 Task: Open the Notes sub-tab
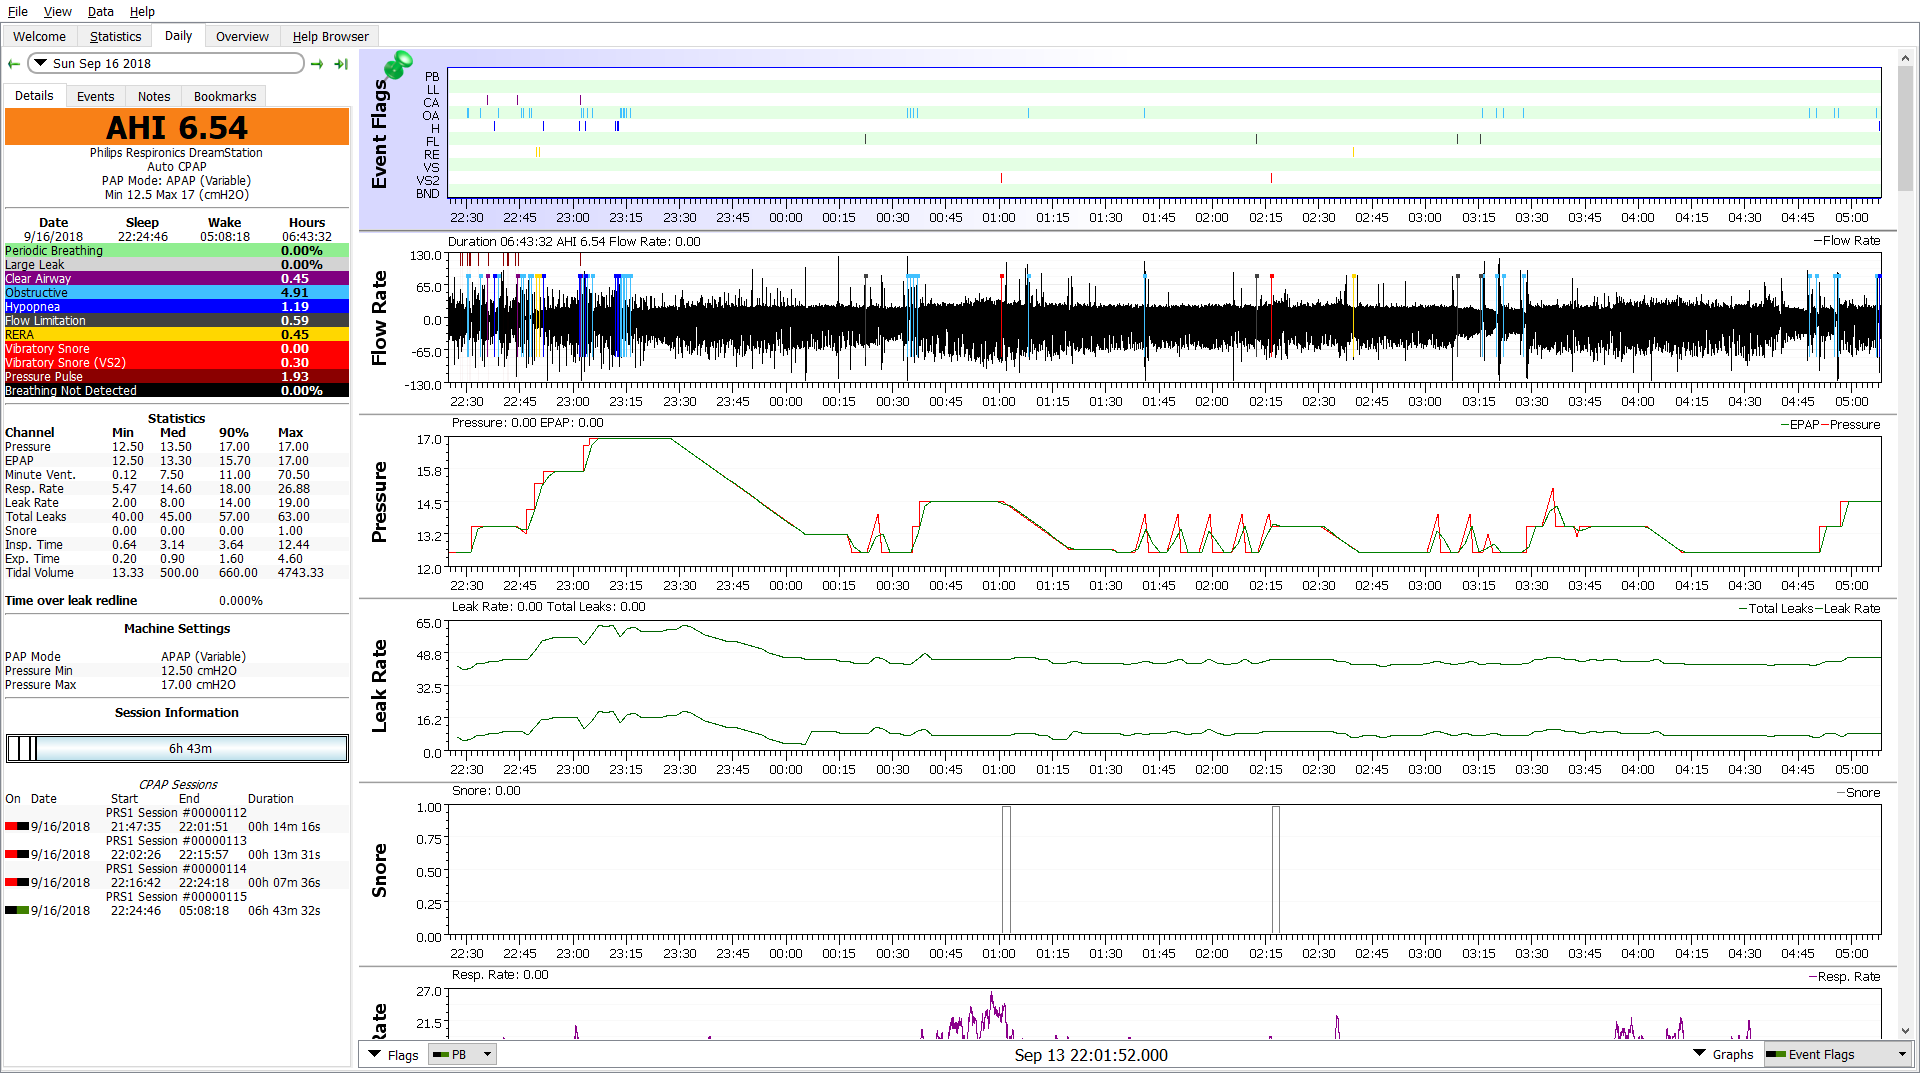click(x=154, y=96)
